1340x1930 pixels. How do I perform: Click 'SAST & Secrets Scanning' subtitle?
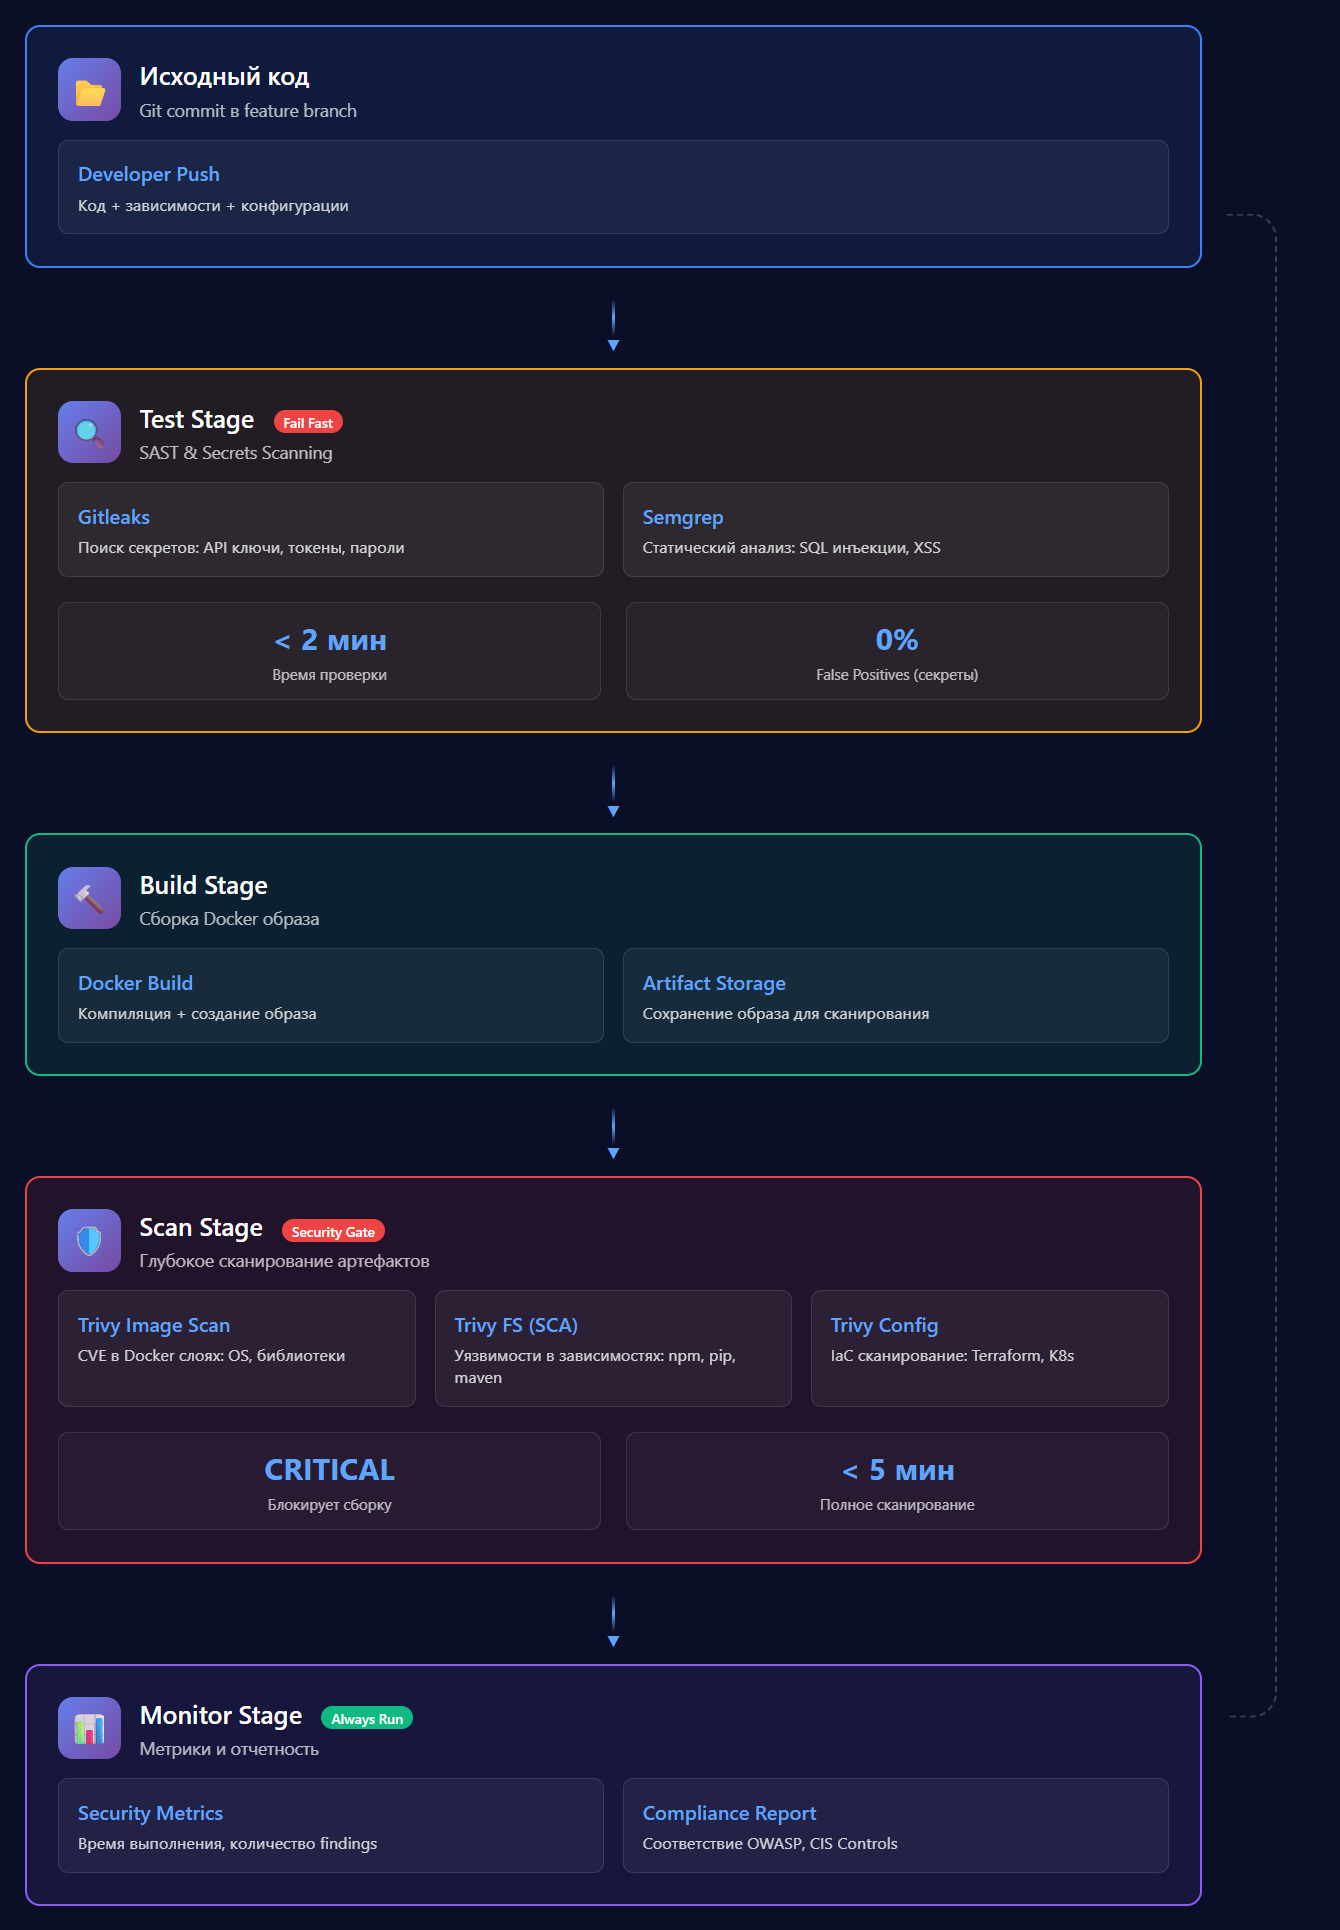click(236, 453)
